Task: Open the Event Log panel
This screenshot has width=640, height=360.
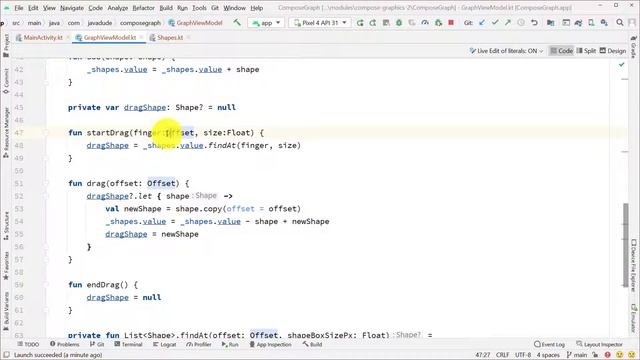Action: [x=549, y=344]
